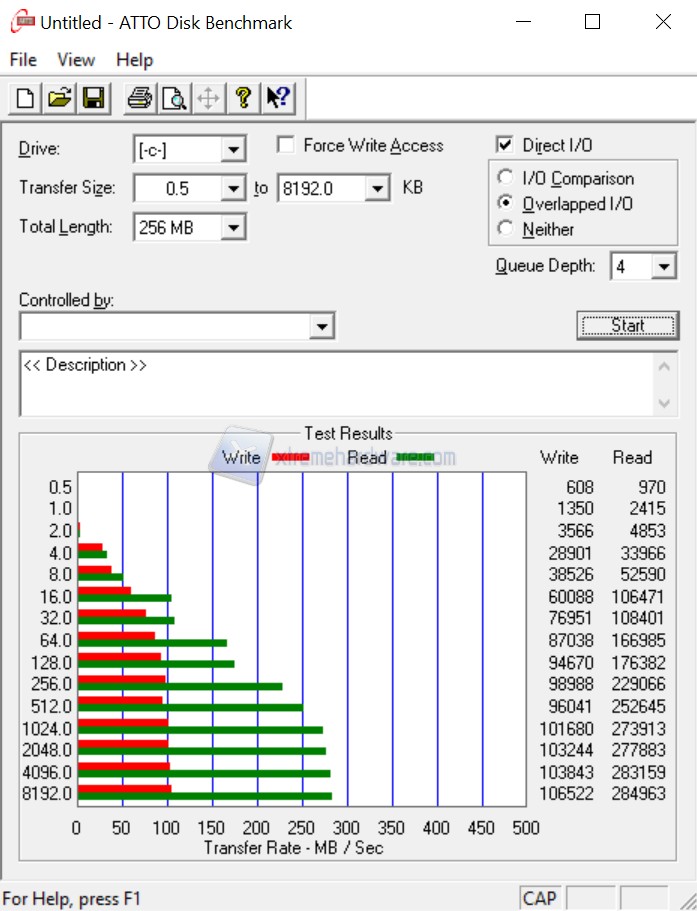Enable the Force Write Access checkbox
This screenshot has width=697, height=911.
286,146
